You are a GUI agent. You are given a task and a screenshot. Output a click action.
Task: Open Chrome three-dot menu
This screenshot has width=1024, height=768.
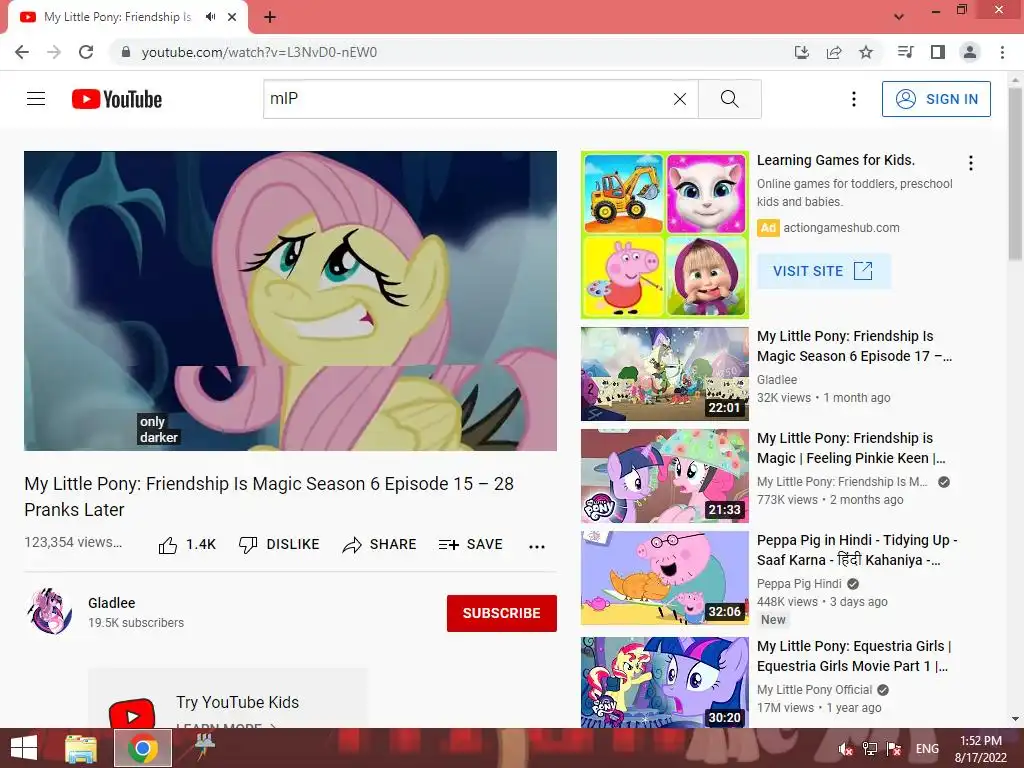(x=1002, y=52)
